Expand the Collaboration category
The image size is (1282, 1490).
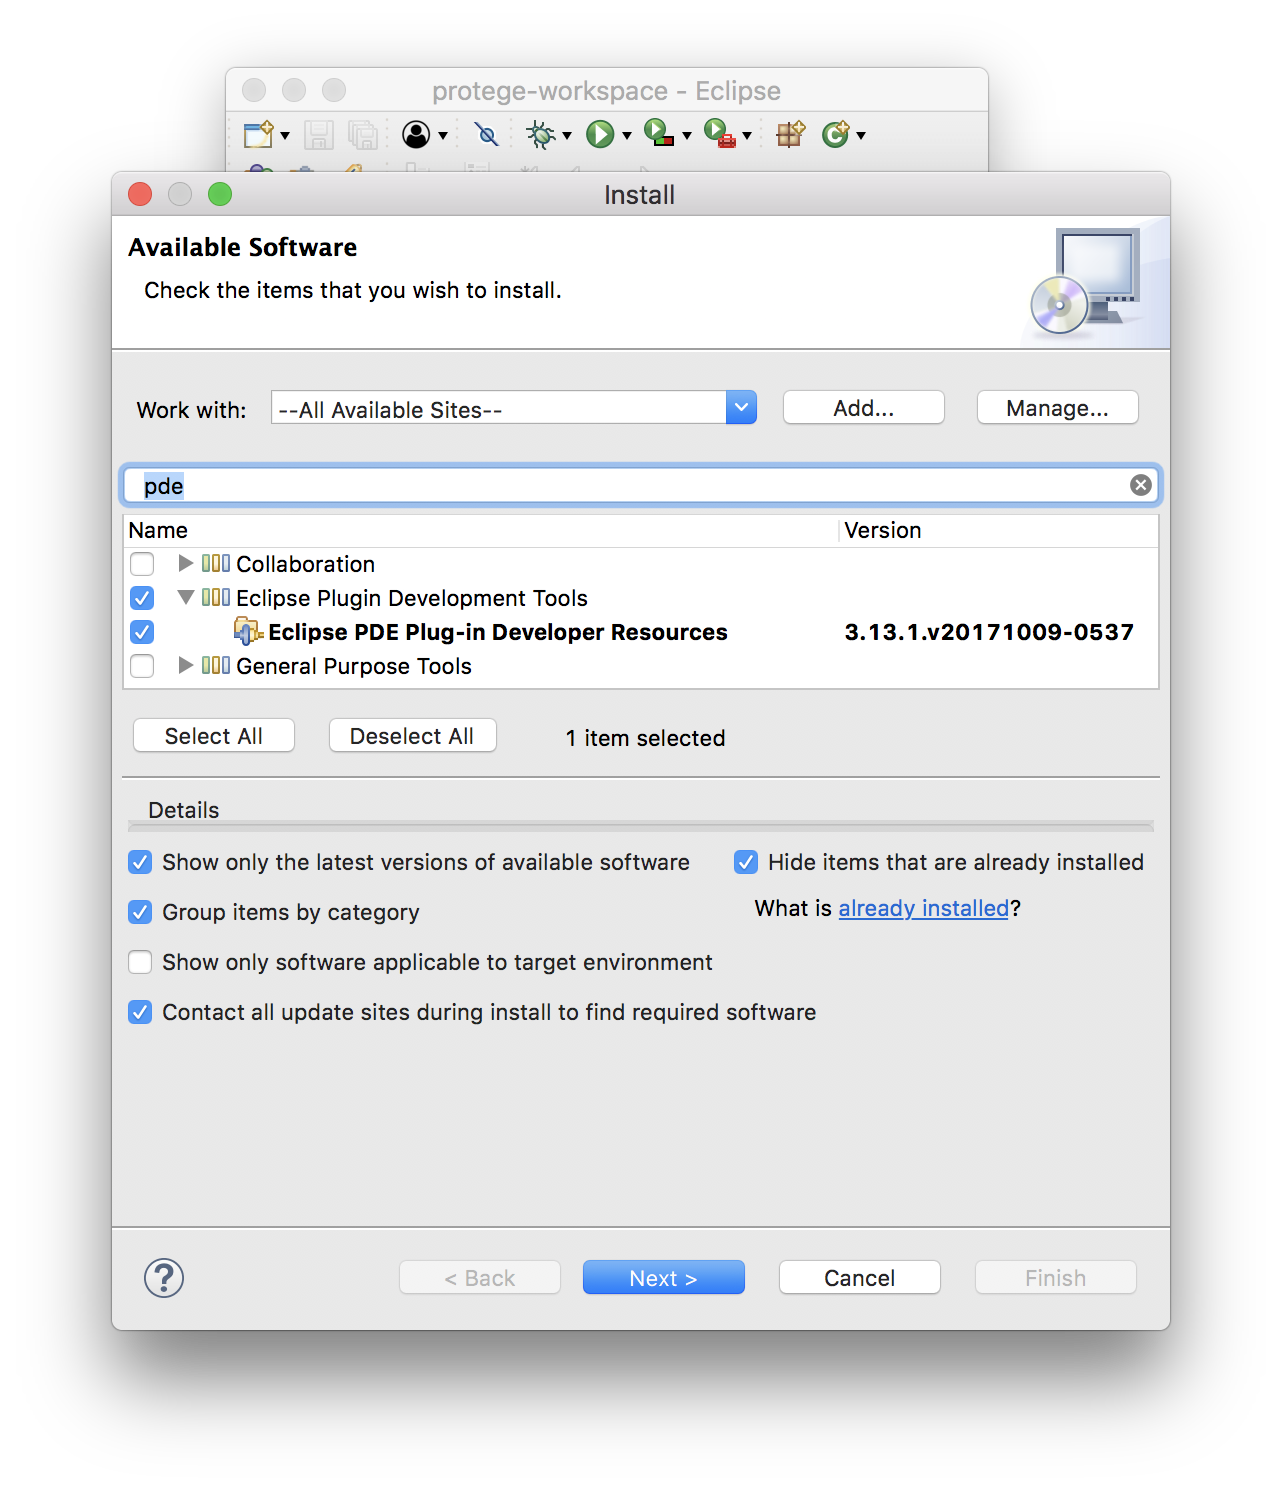pyautogui.click(x=185, y=564)
